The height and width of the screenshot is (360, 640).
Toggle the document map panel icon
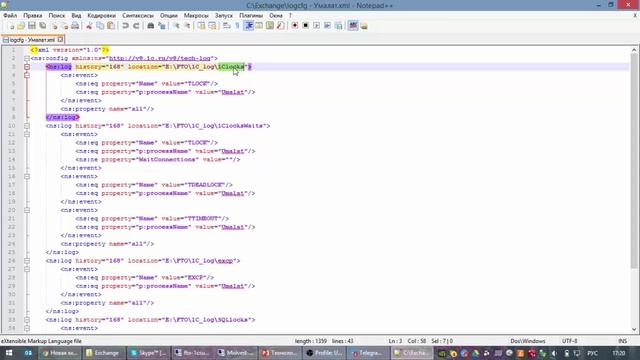270,26
